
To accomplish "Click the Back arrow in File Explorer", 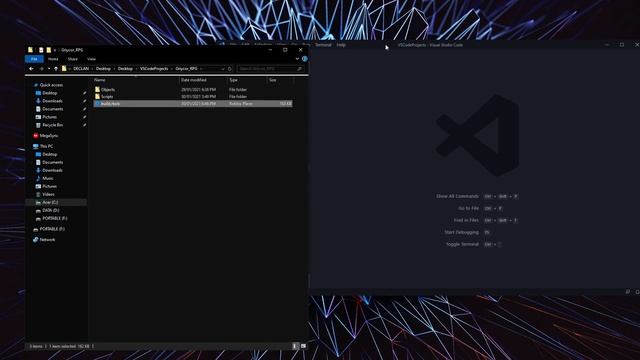I will click(x=31, y=69).
